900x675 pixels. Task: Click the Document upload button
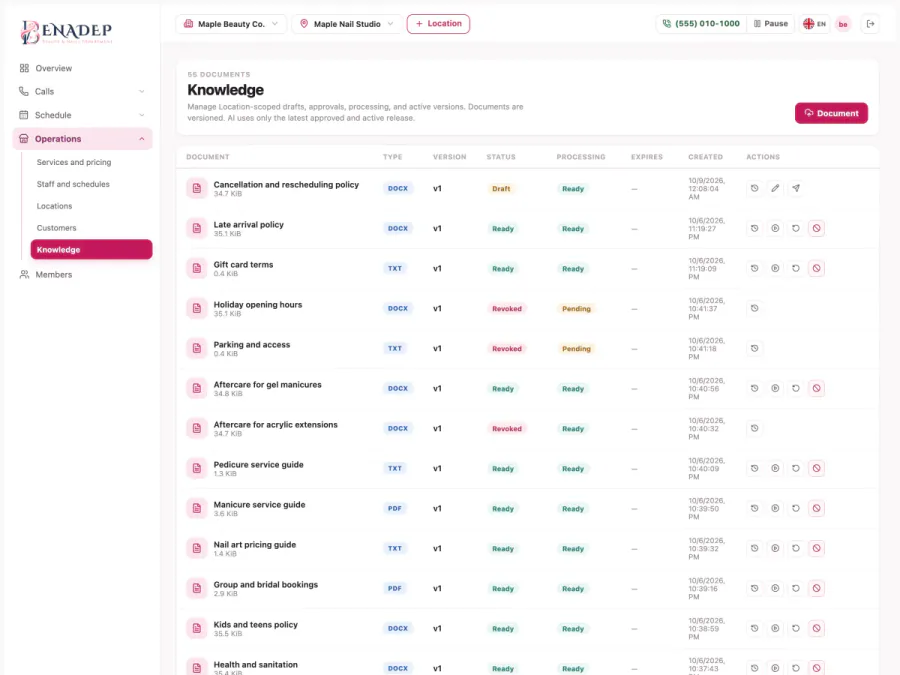click(831, 113)
